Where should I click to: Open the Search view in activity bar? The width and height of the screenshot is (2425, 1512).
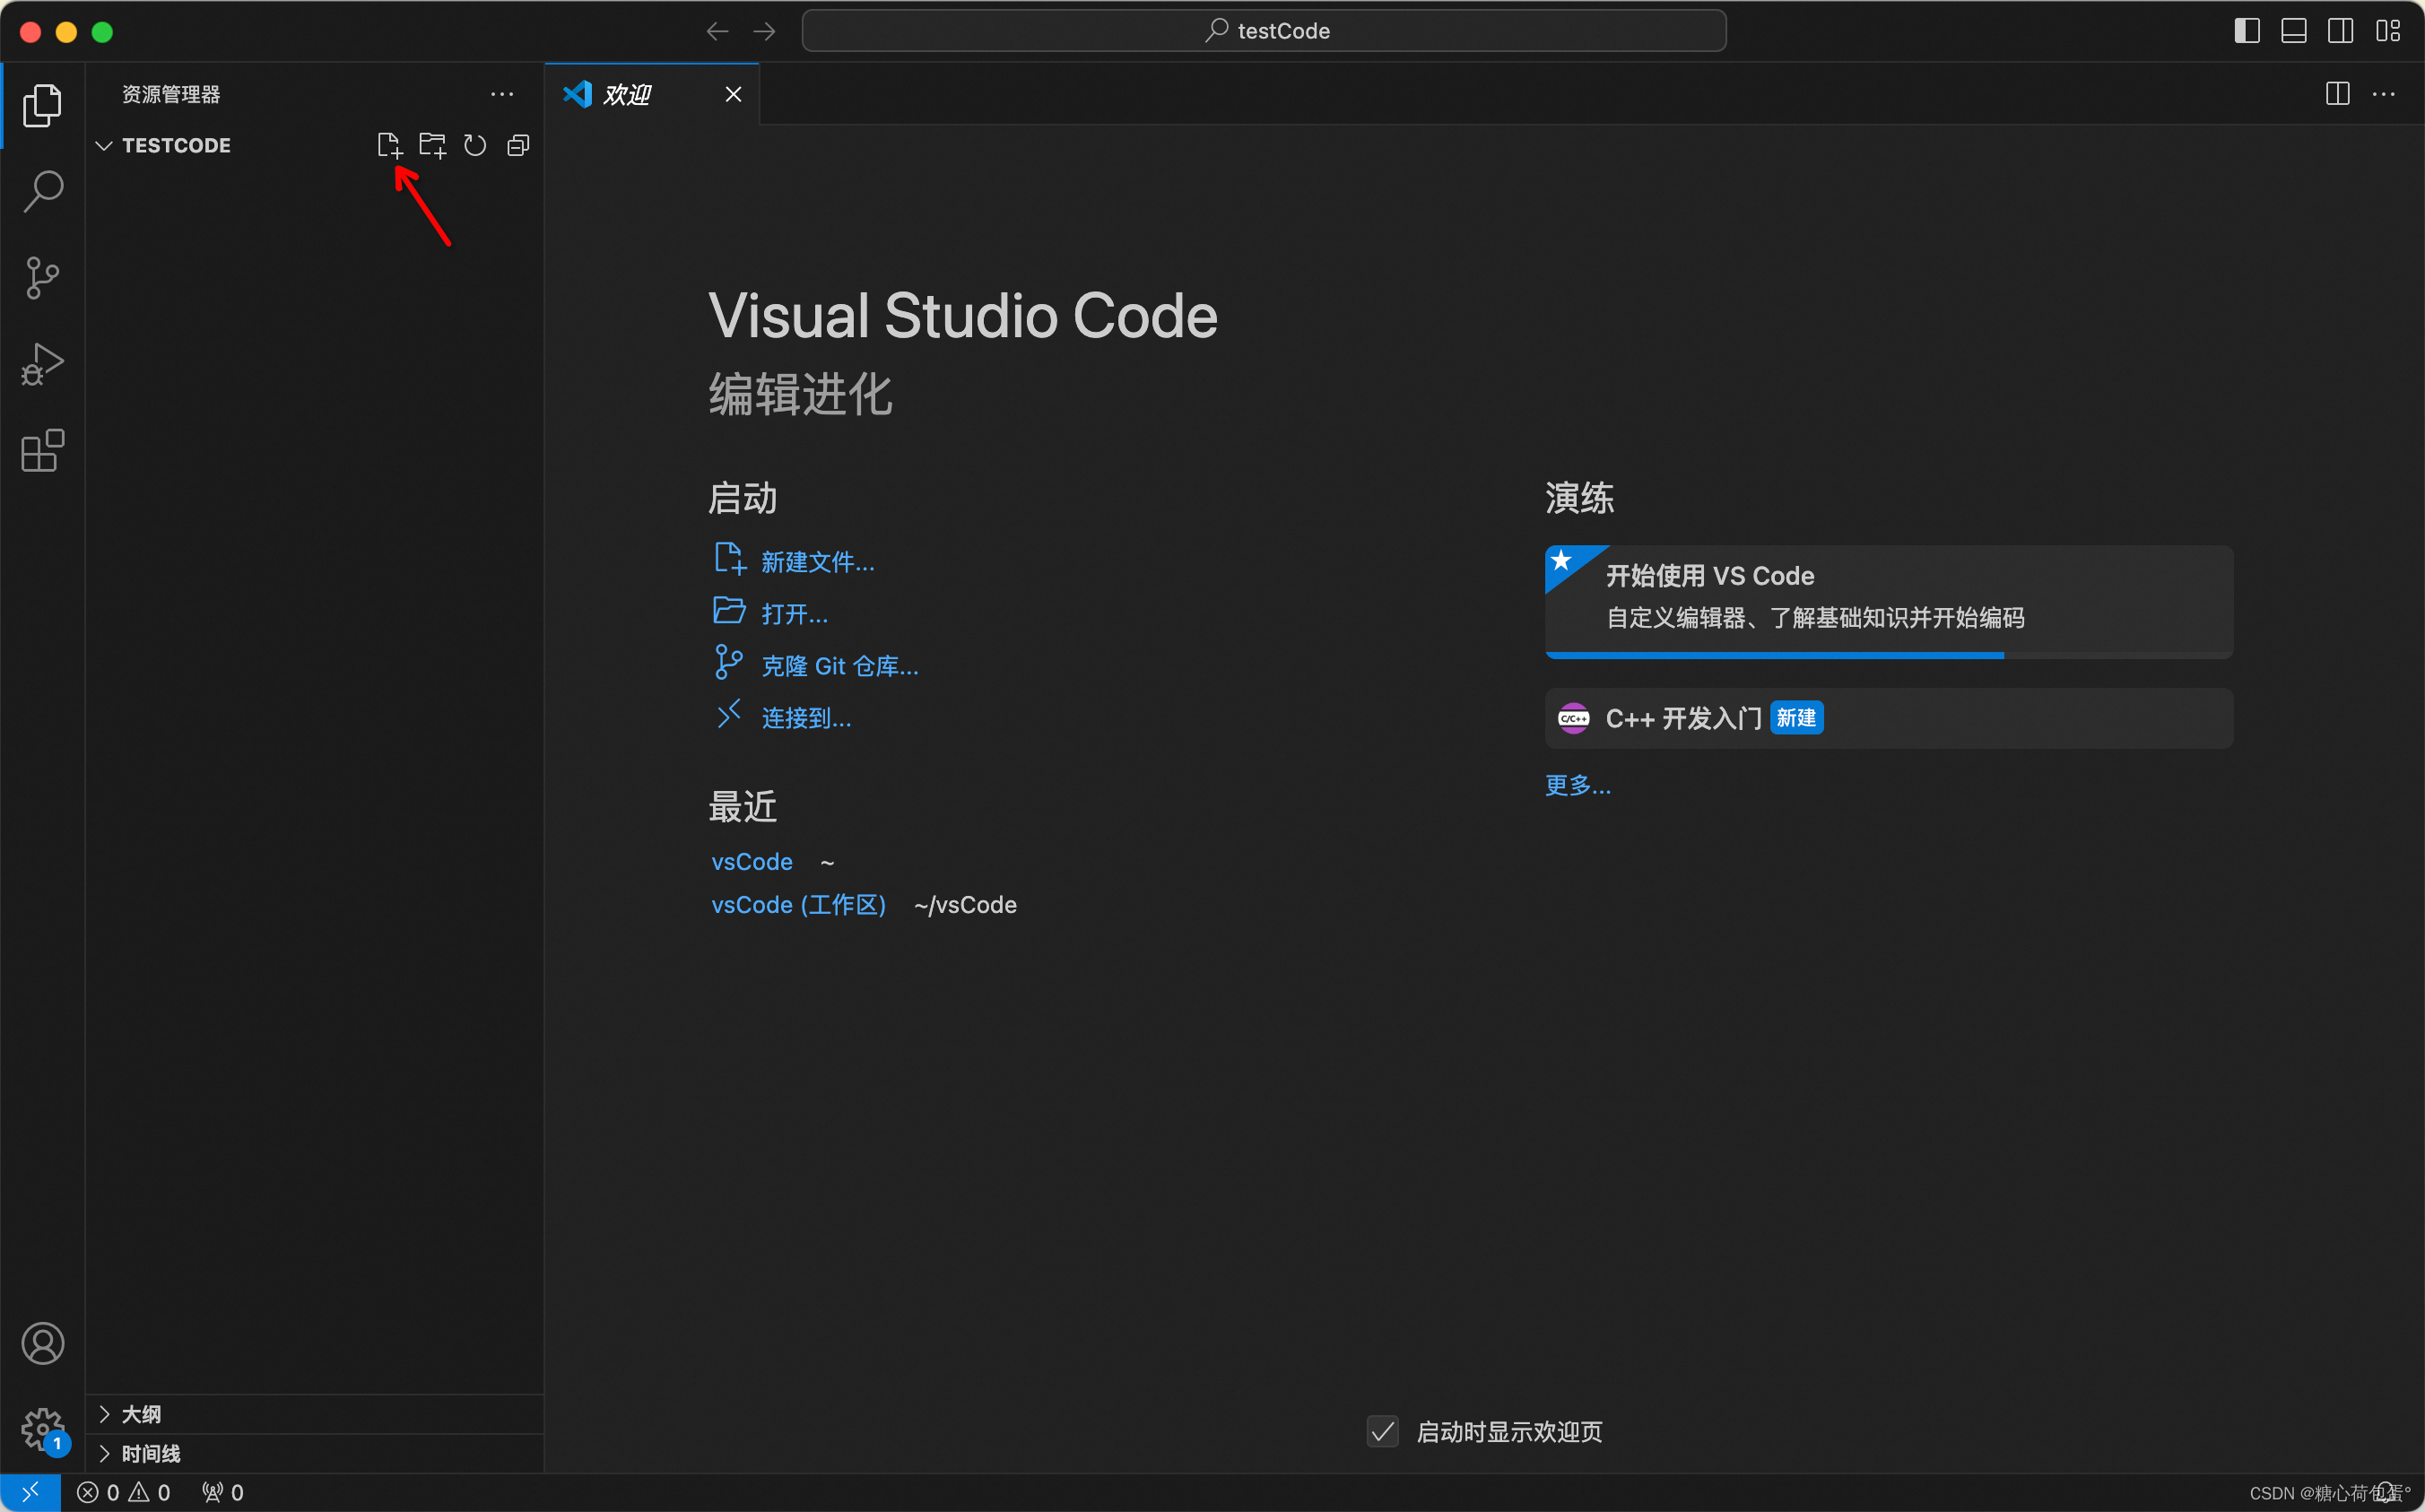click(x=42, y=191)
